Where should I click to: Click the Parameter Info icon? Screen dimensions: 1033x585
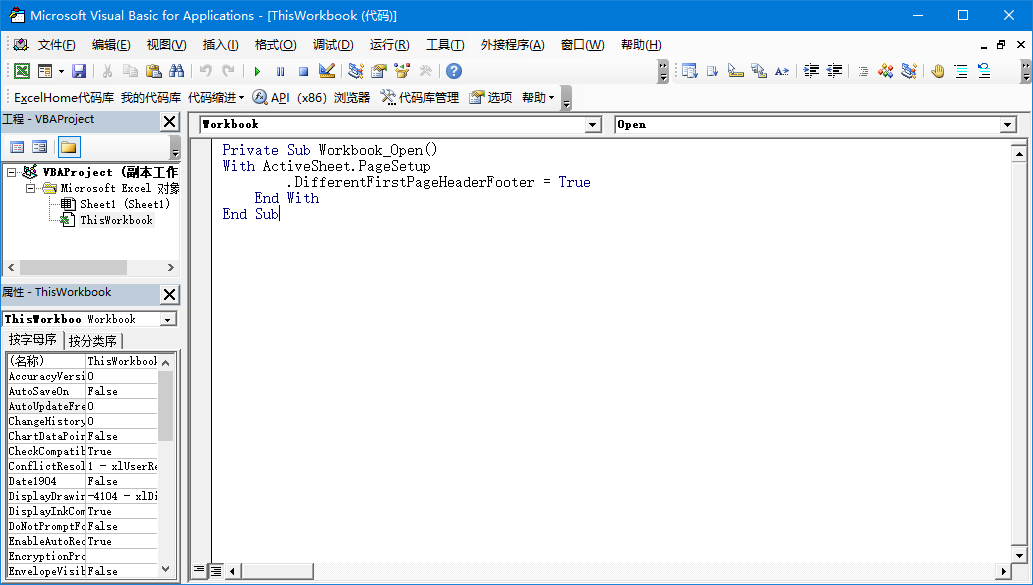click(759, 71)
